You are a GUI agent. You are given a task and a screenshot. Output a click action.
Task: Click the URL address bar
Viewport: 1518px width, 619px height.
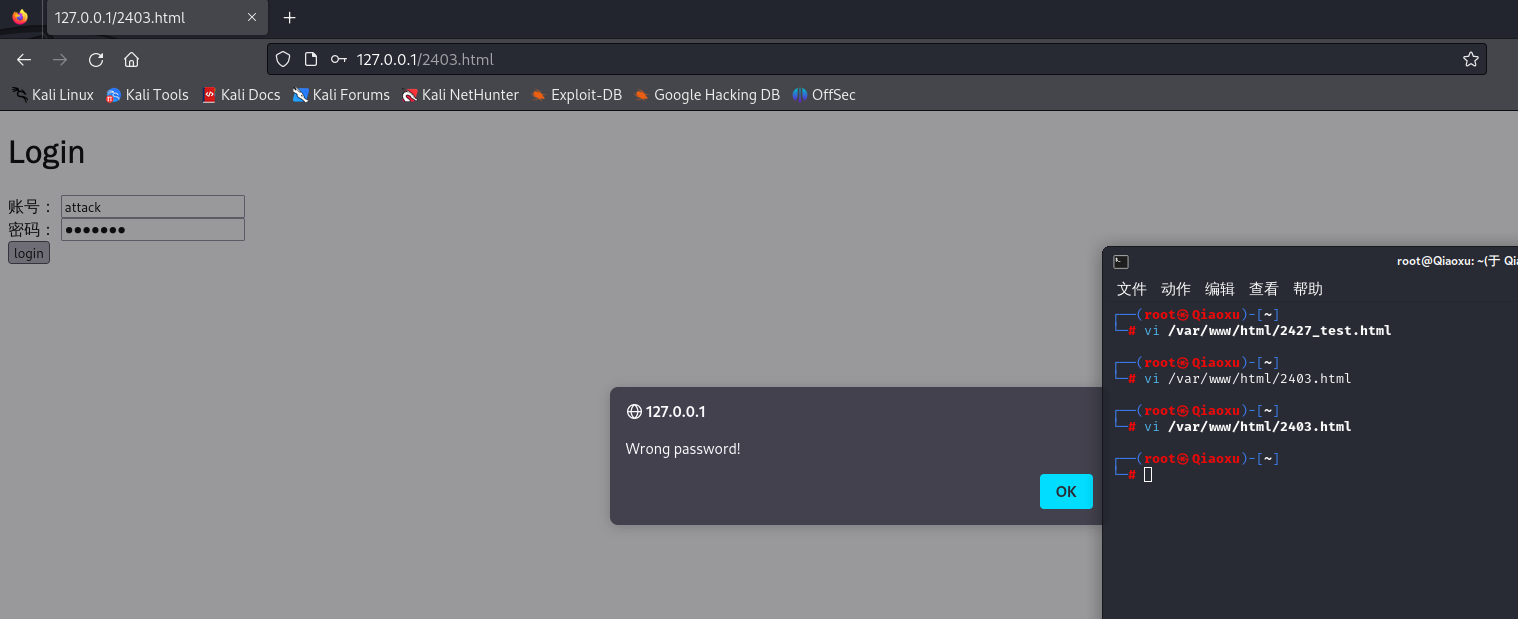(876, 59)
